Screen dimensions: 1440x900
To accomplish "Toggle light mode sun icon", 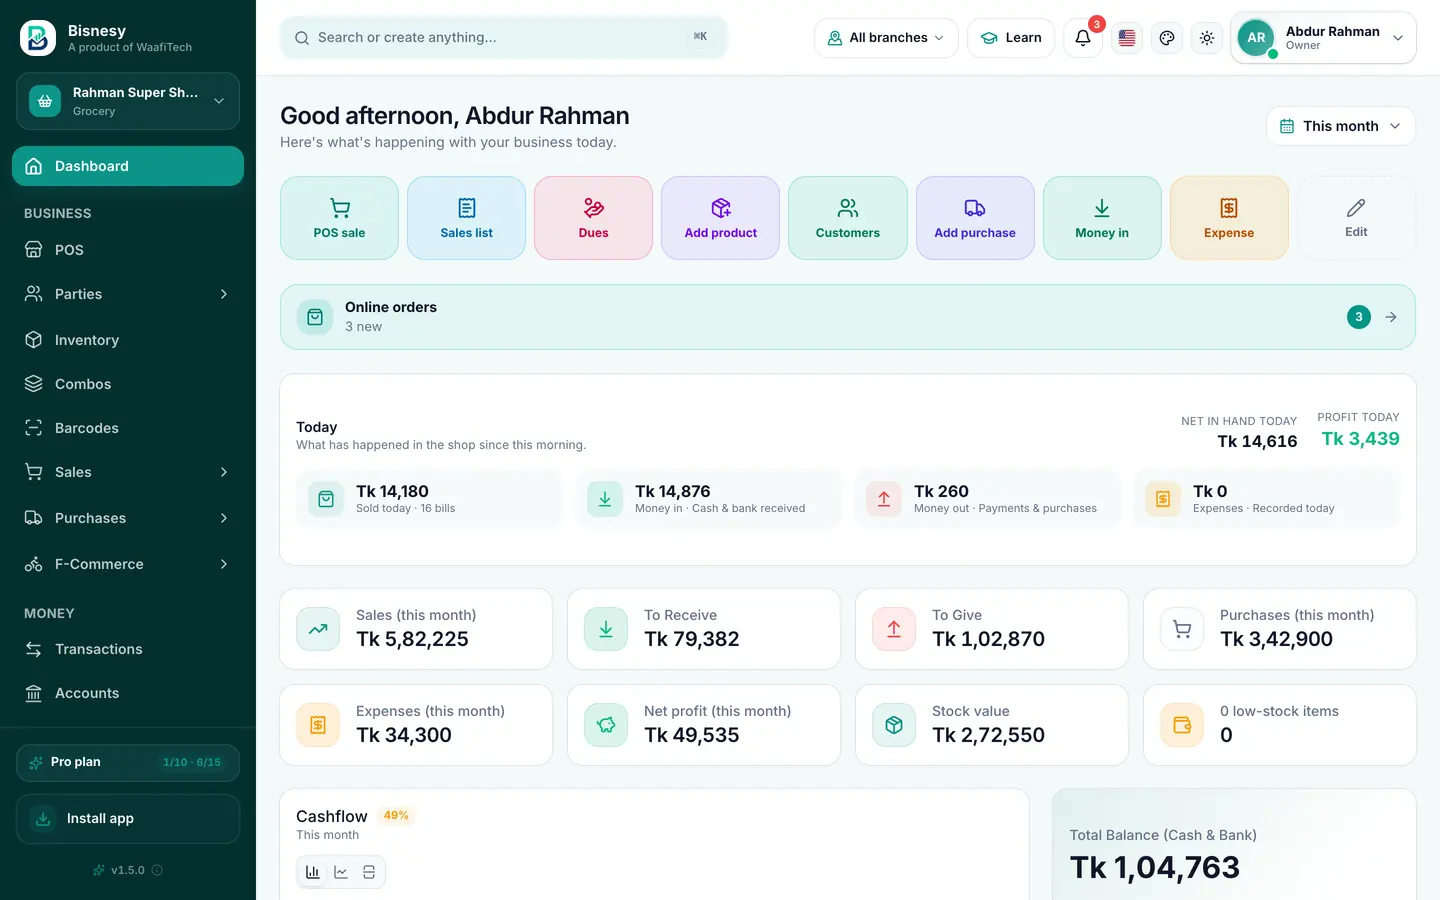I will 1207,38.
